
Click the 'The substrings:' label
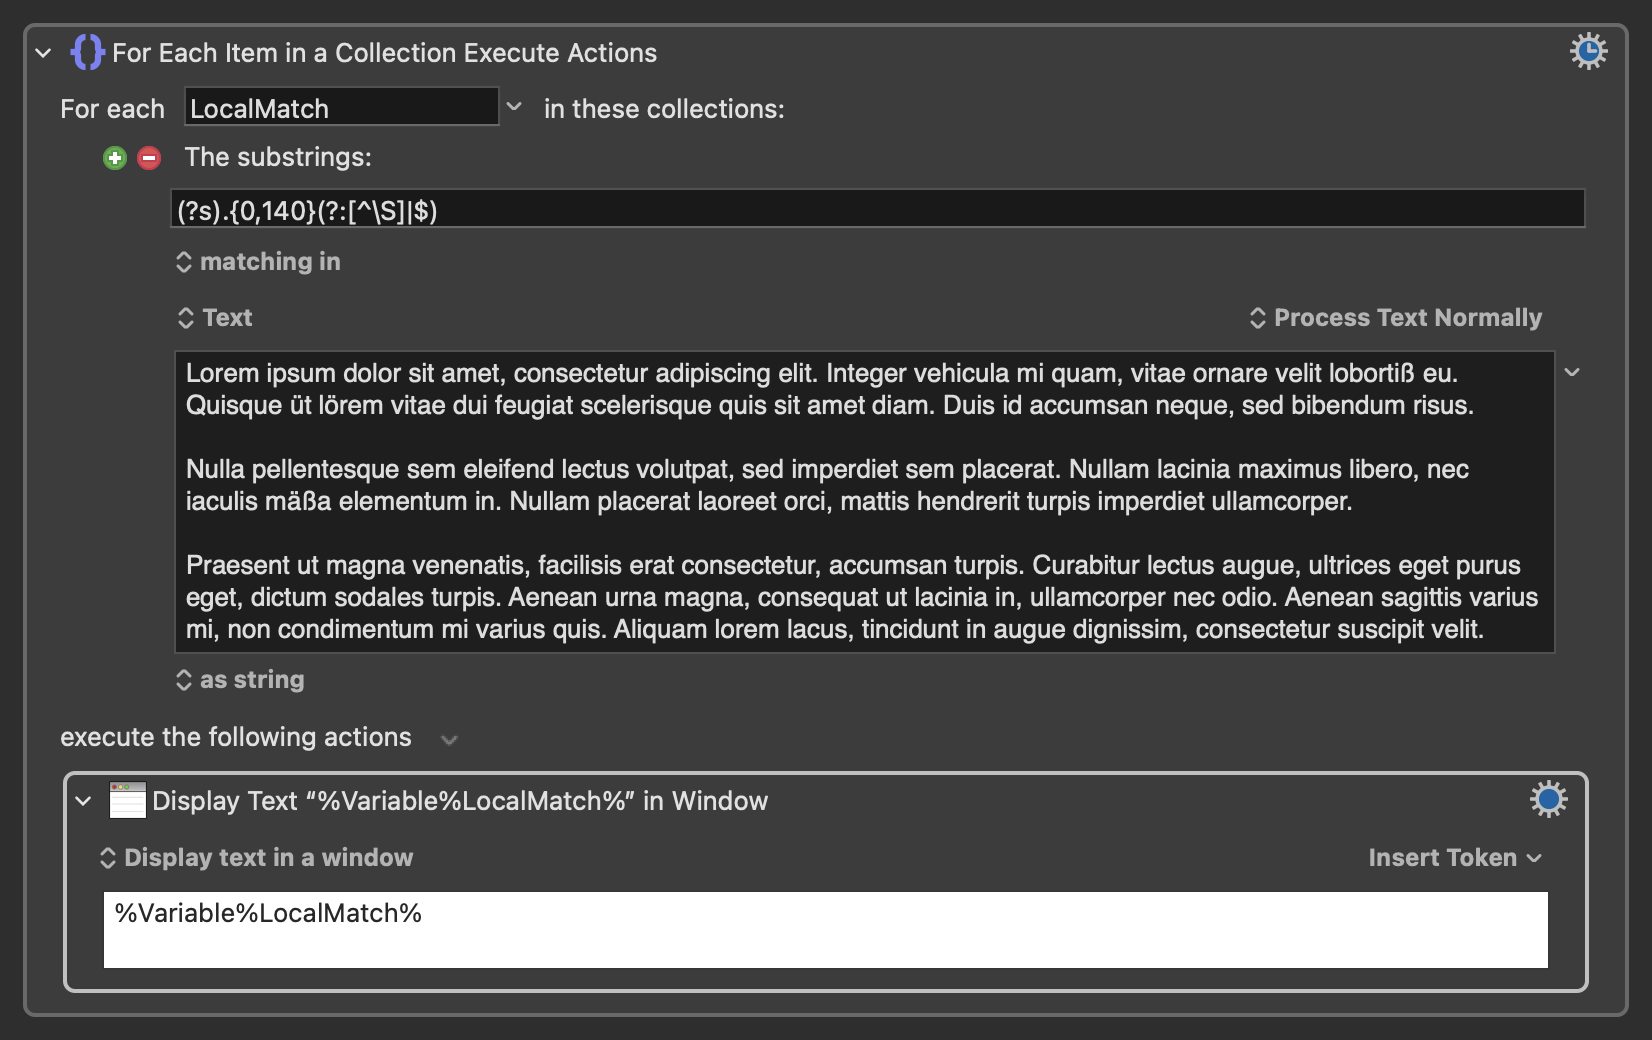[278, 157]
